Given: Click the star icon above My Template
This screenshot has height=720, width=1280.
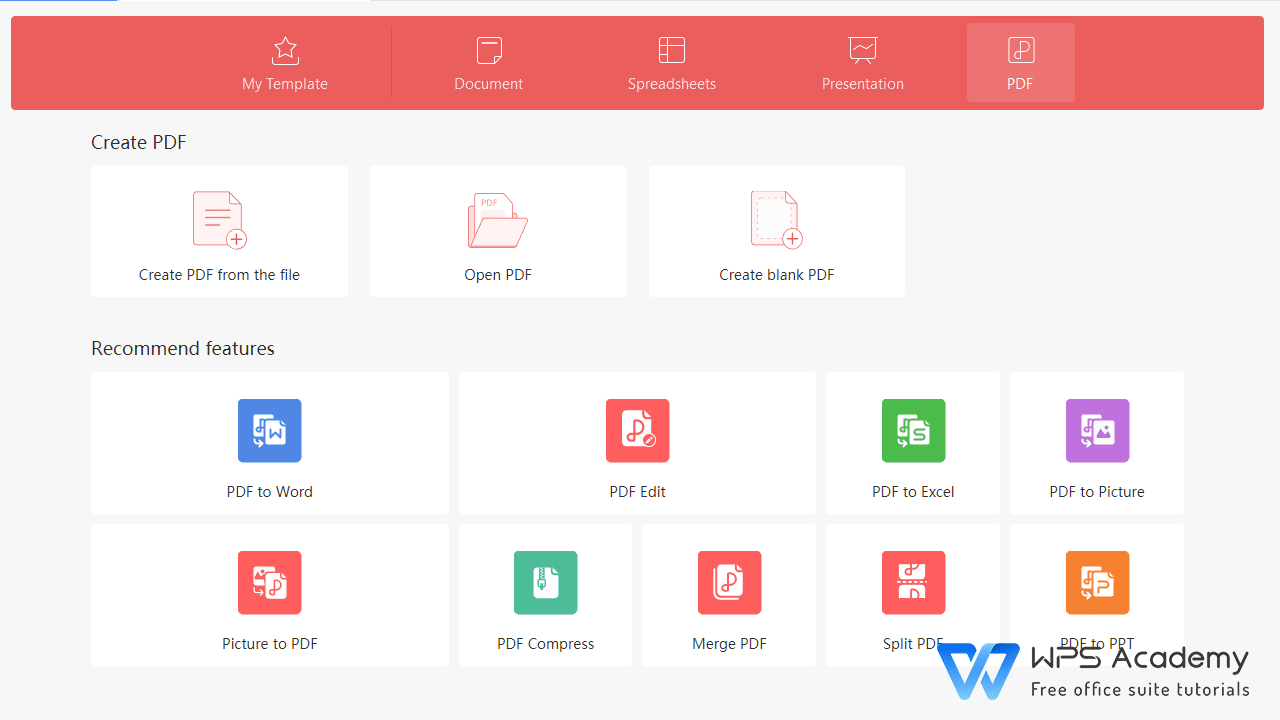Looking at the screenshot, I should pos(285,50).
